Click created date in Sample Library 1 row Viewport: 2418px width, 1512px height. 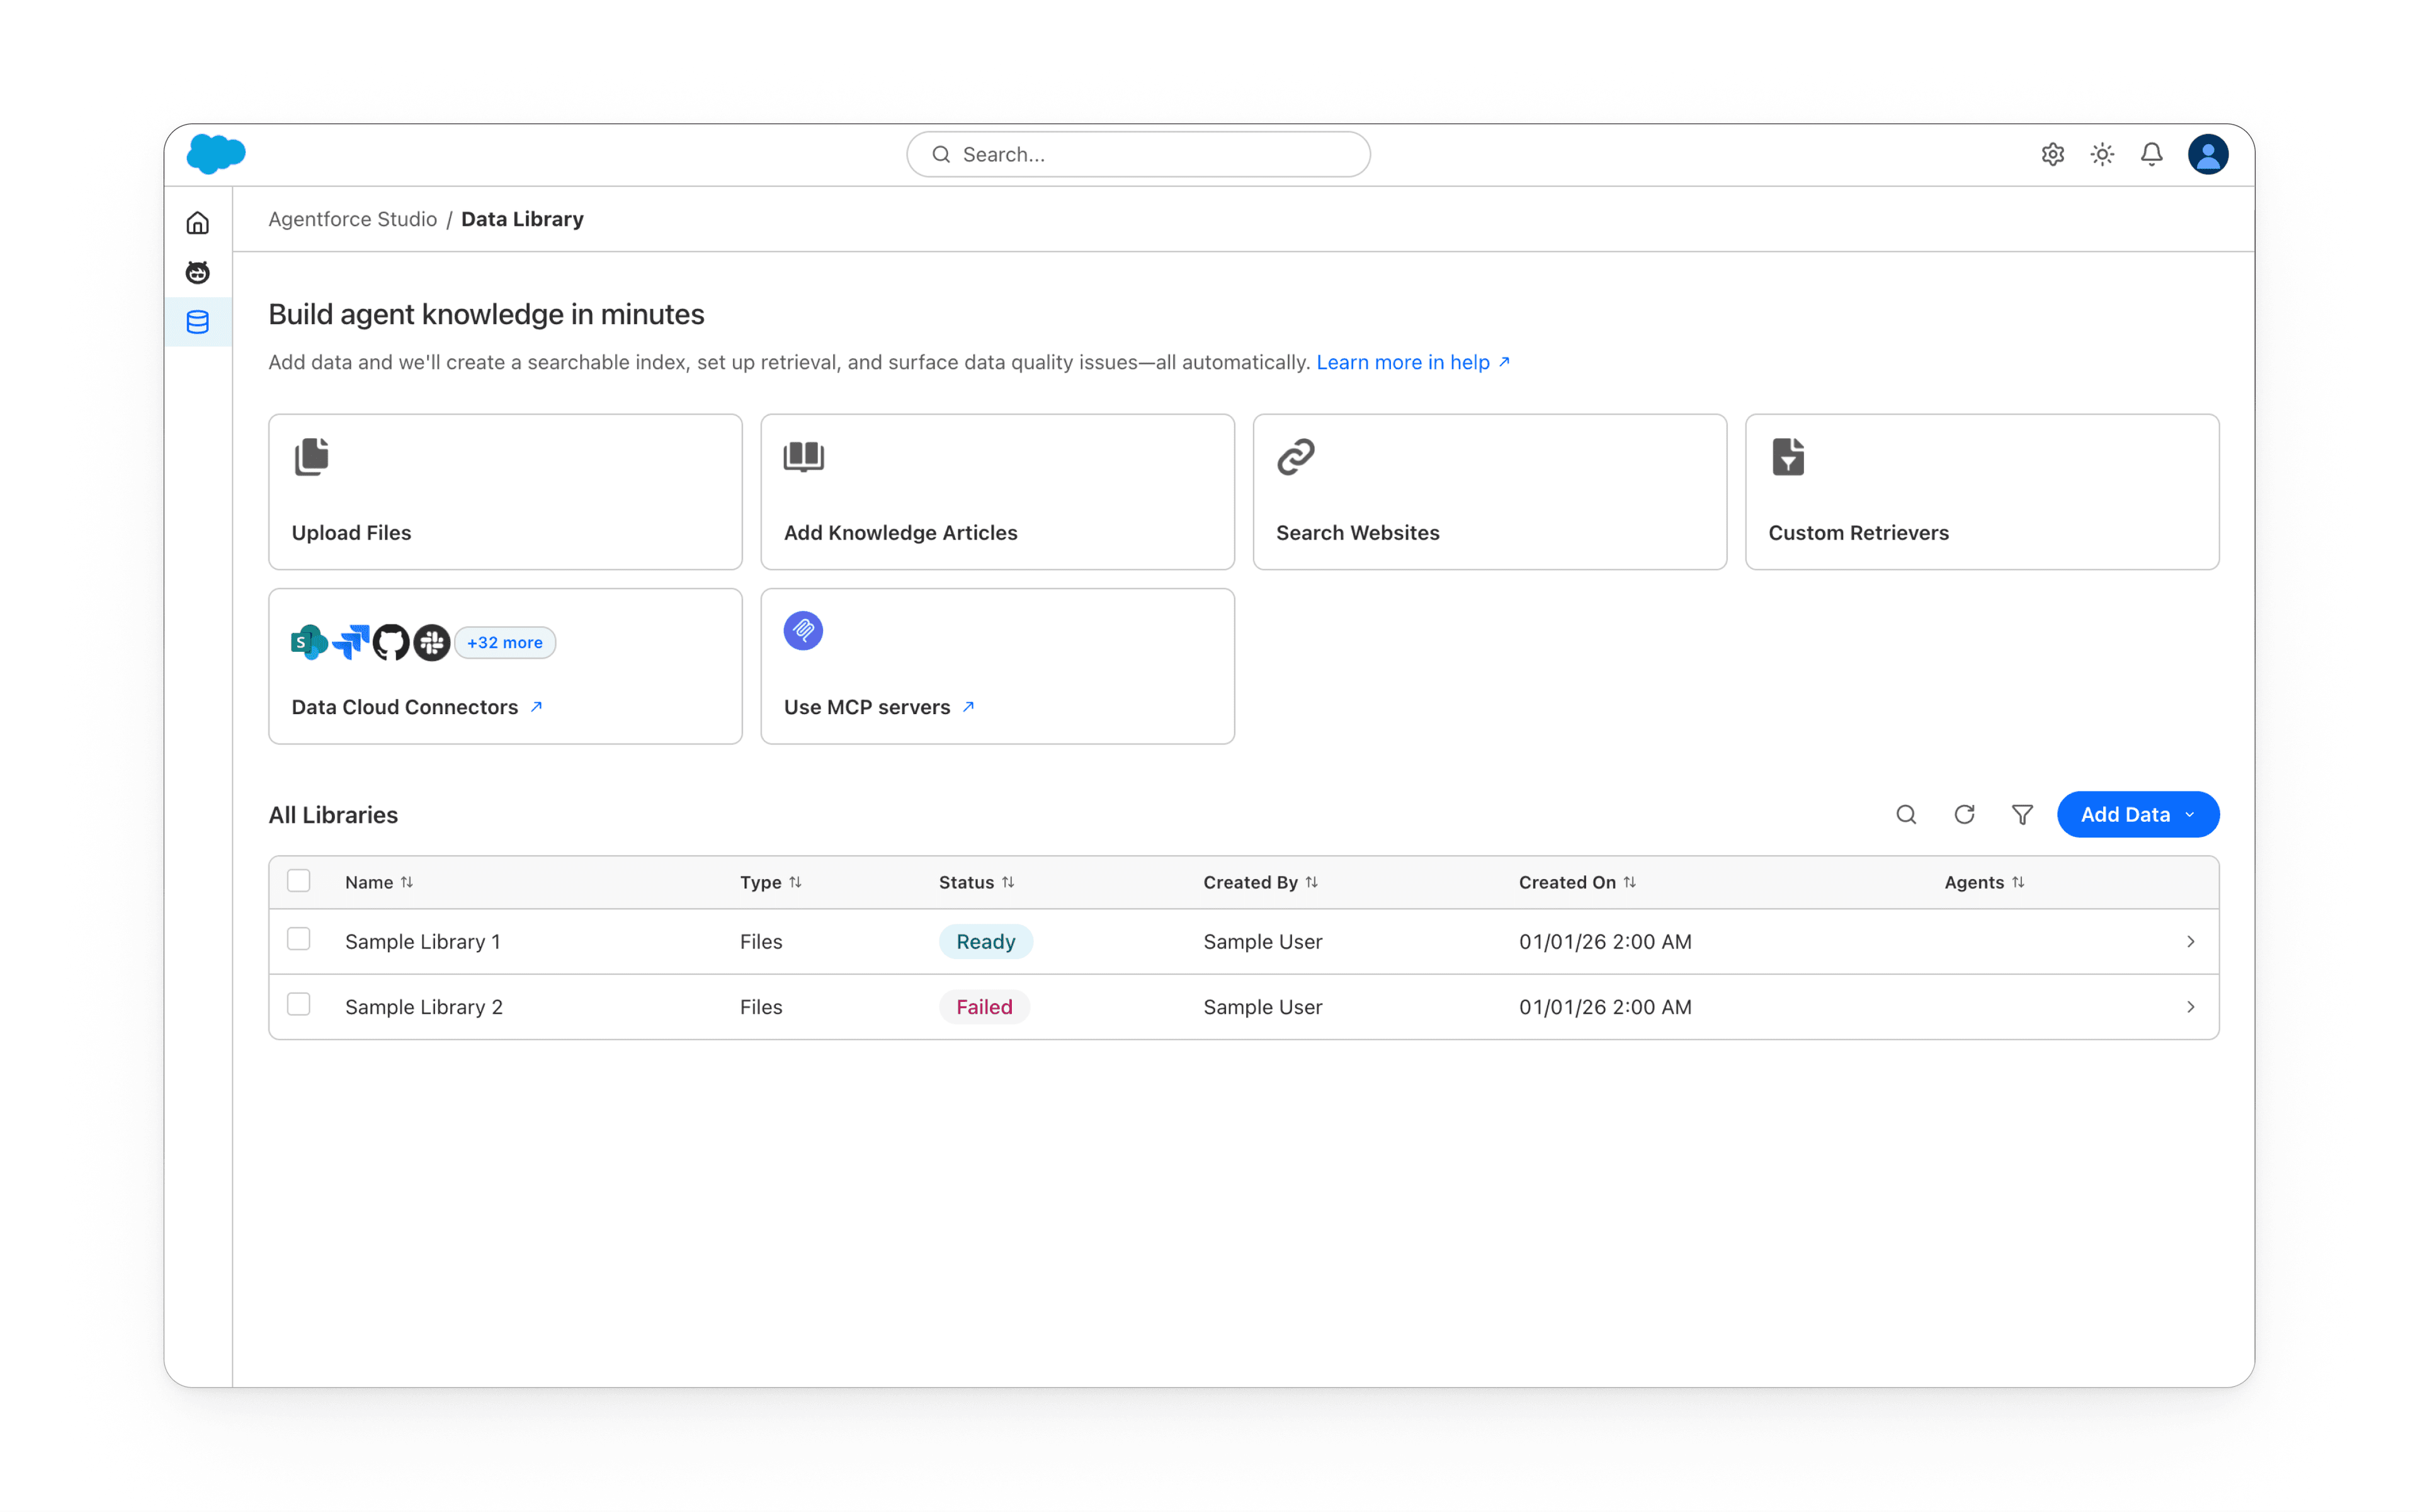tap(1605, 942)
